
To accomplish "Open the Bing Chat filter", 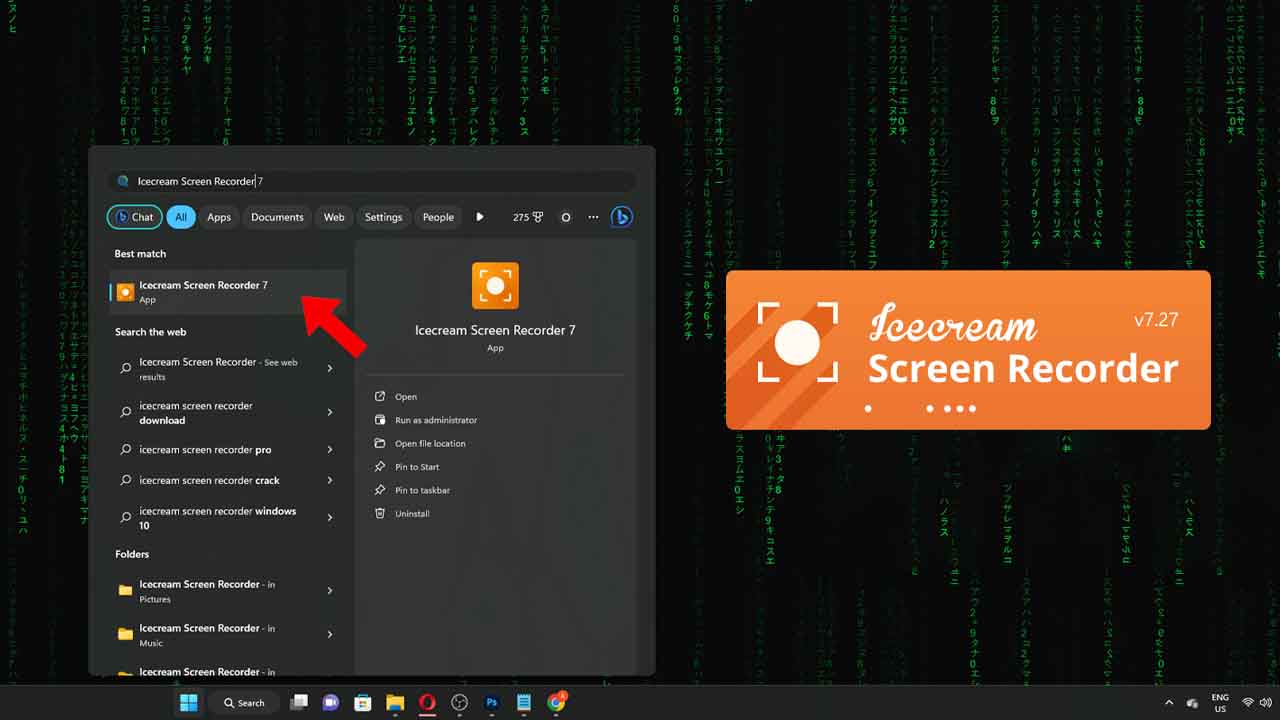I will pos(134,217).
